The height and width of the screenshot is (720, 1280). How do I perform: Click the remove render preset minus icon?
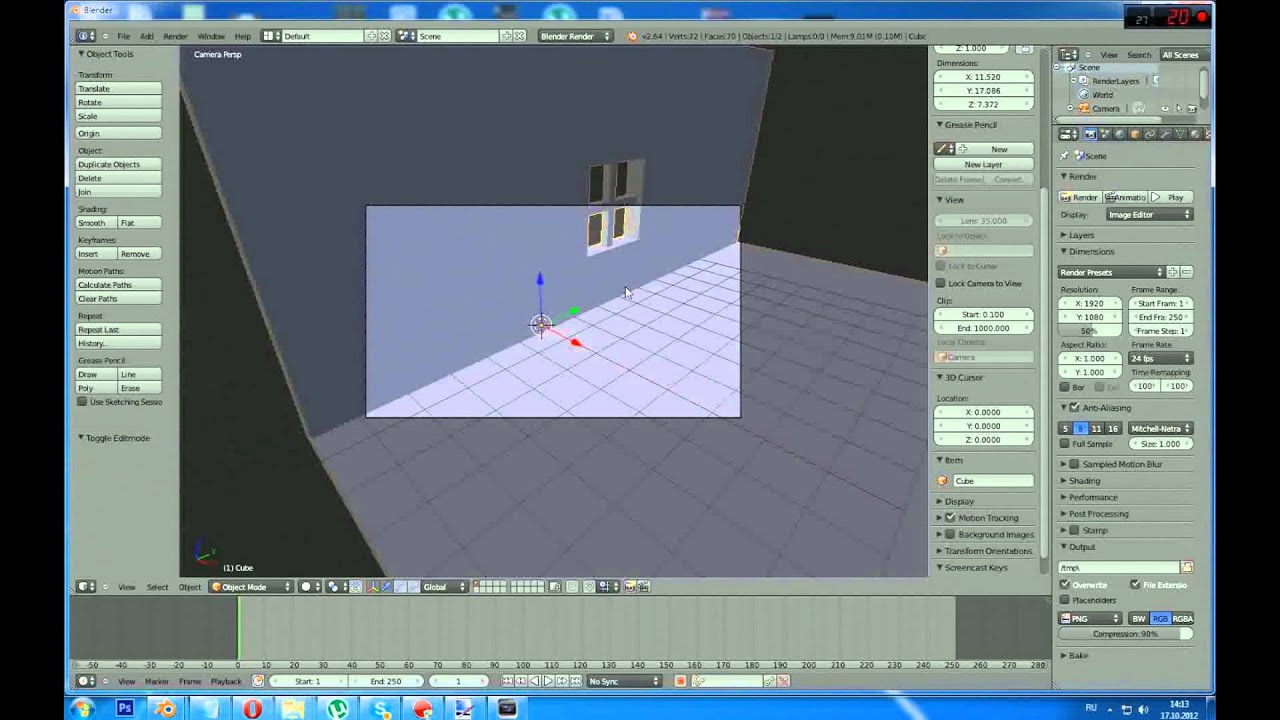click(1186, 272)
